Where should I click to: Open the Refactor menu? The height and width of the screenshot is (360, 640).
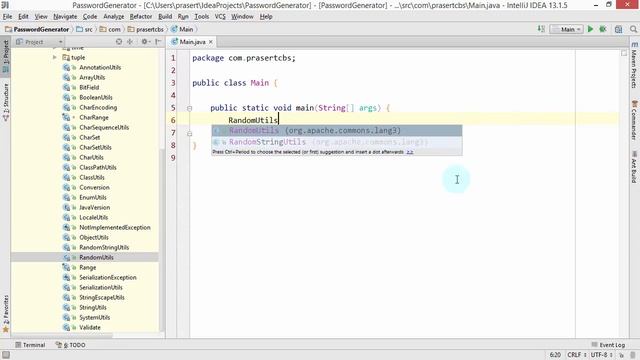(x=141, y=16)
